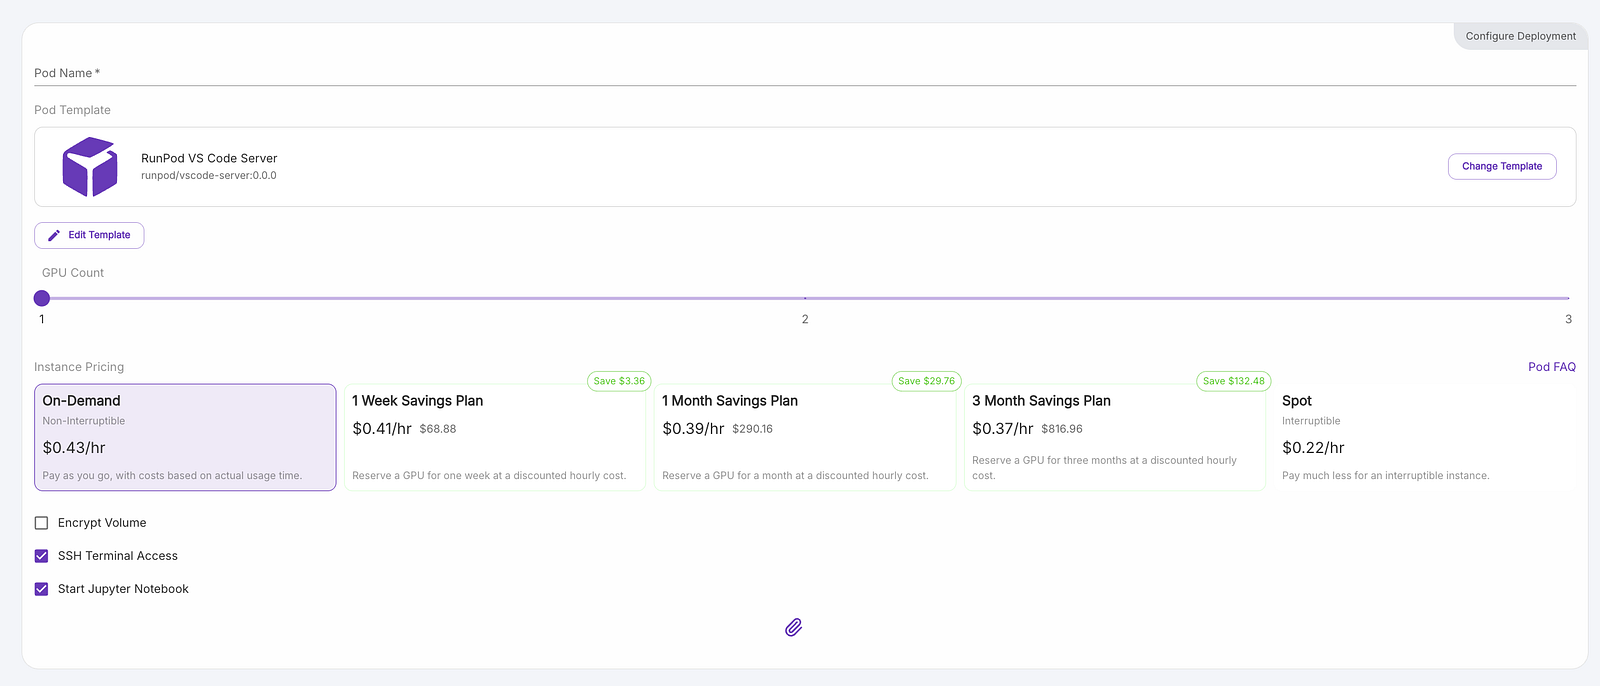
Task: Select the On-Demand pricing option
Action: (x=185, y=437)
